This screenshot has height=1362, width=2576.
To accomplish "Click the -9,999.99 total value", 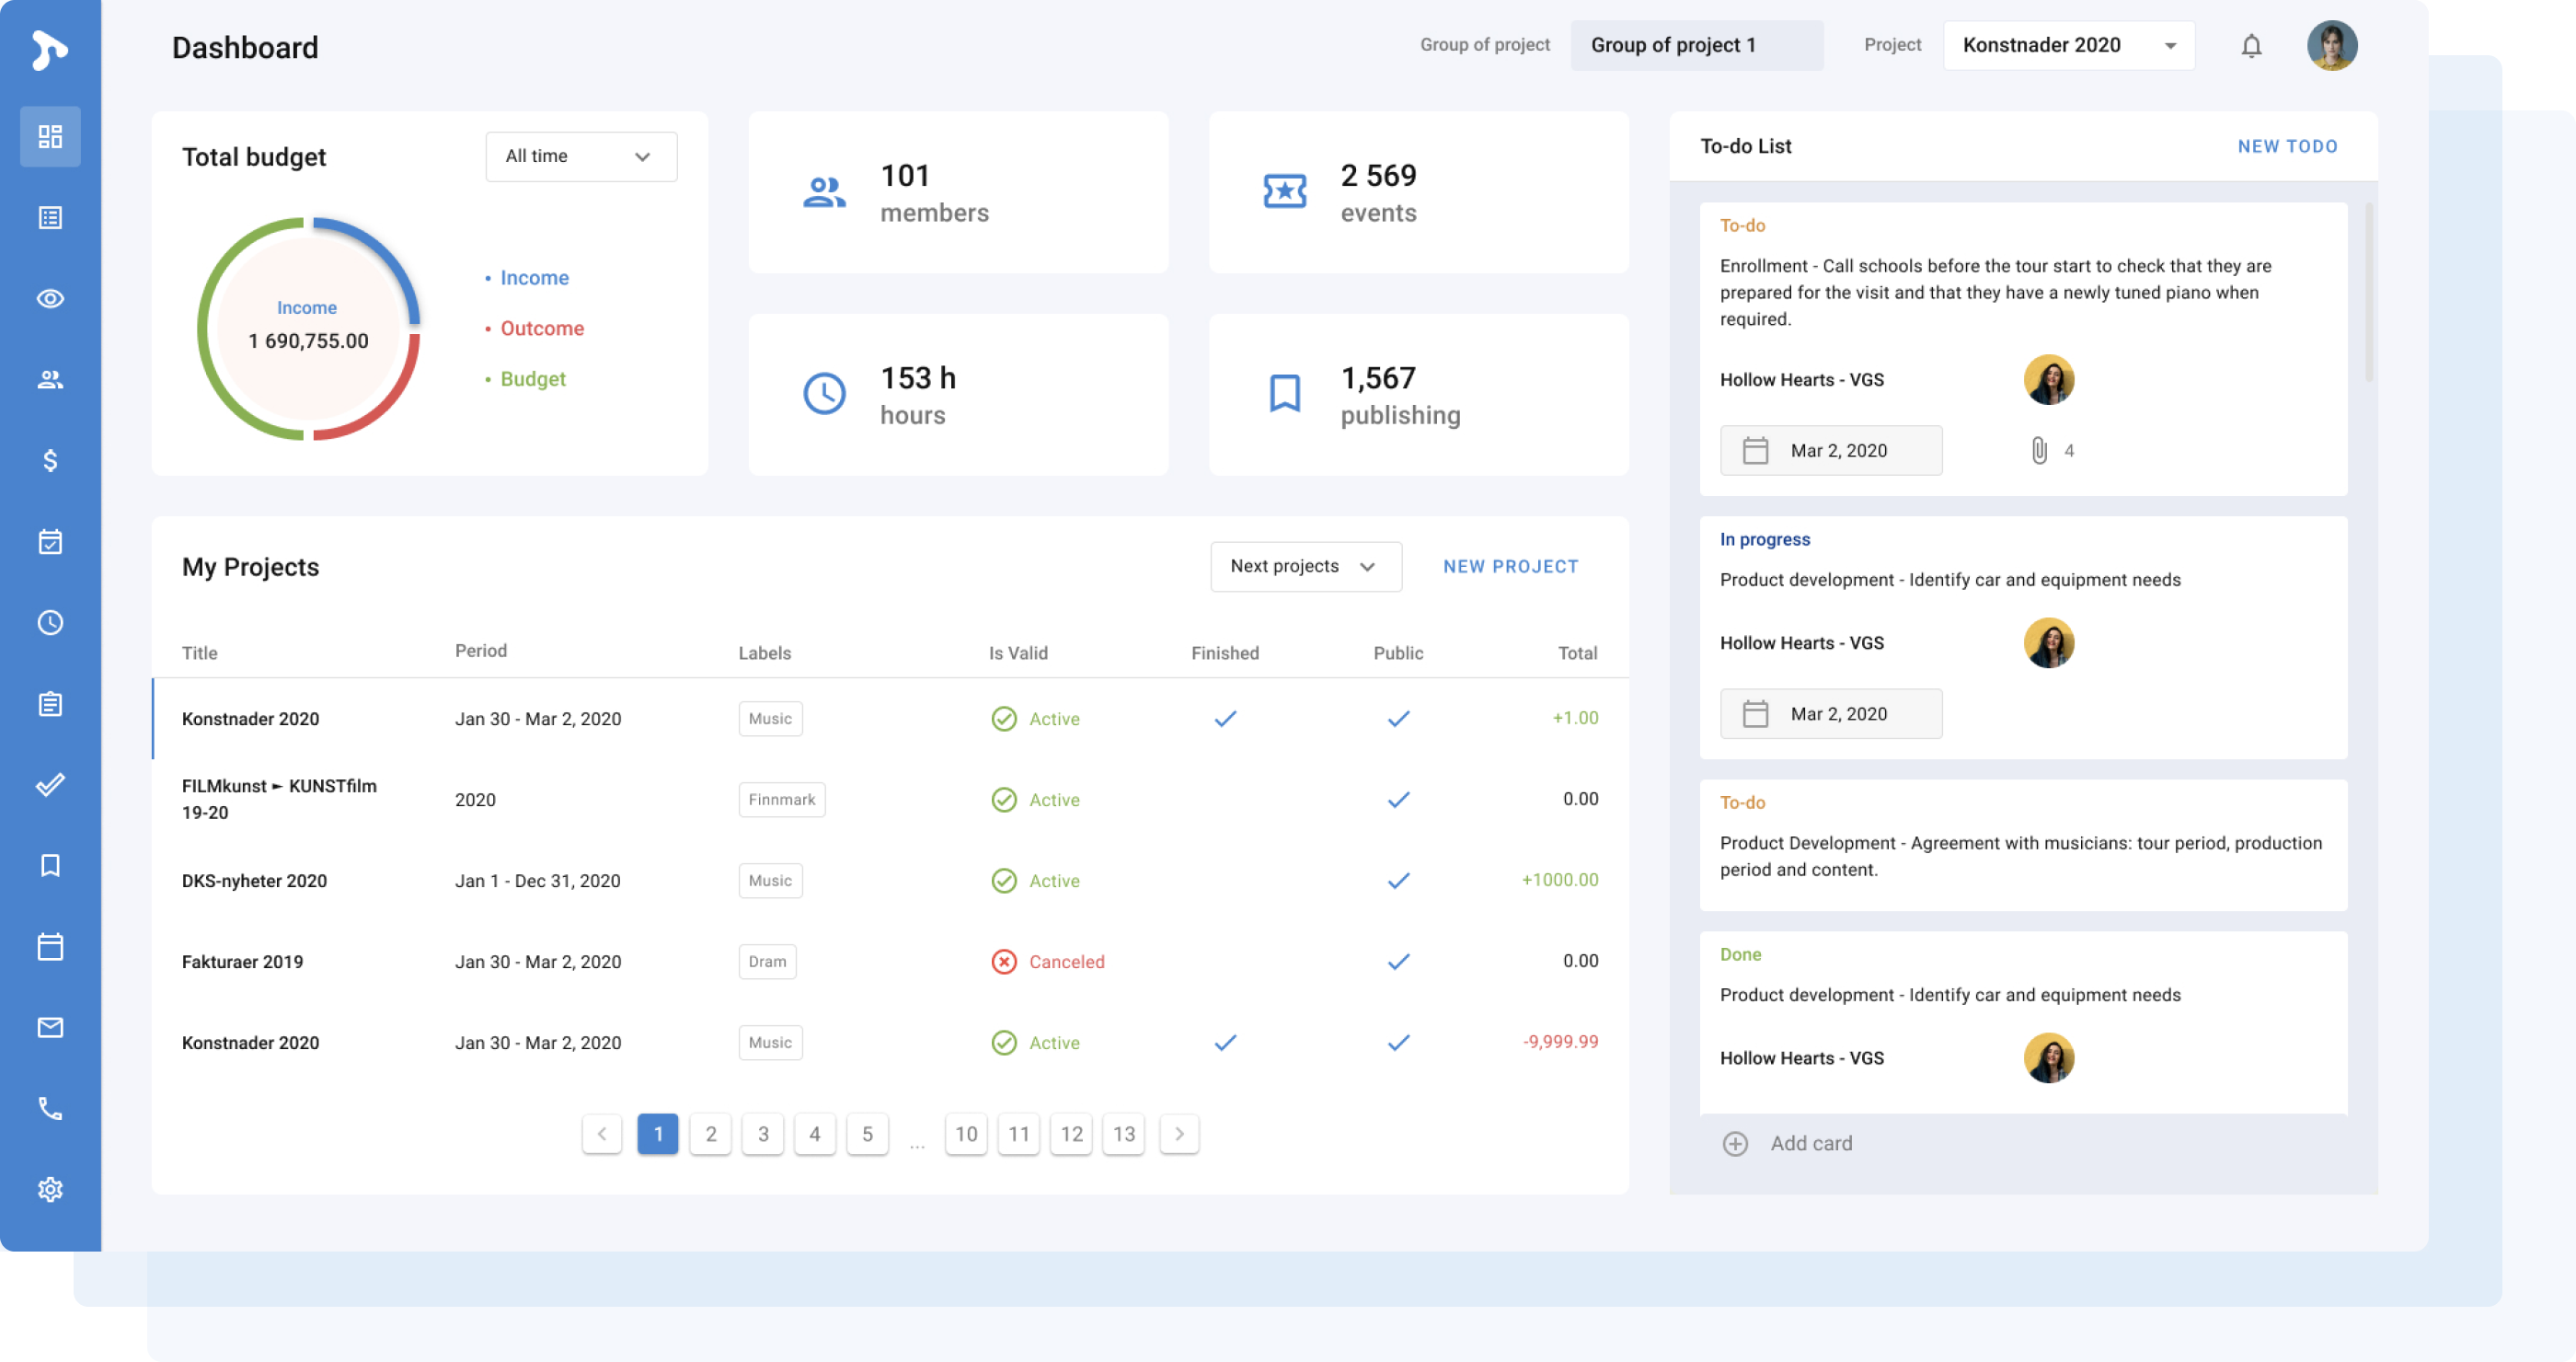I will pos(1560,1041).
